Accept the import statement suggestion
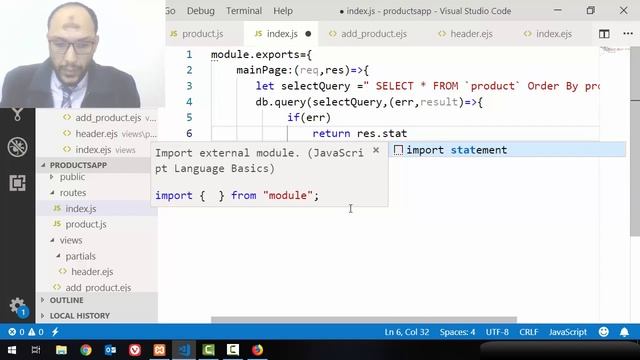Viewport: 640px width, 360px height. (507, 150)
